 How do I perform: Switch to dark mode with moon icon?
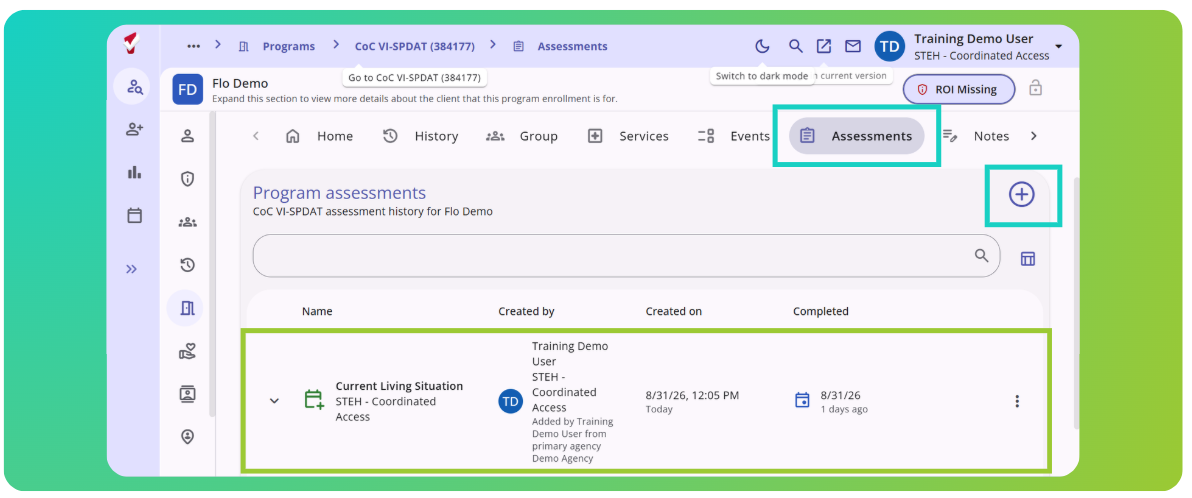762,46
